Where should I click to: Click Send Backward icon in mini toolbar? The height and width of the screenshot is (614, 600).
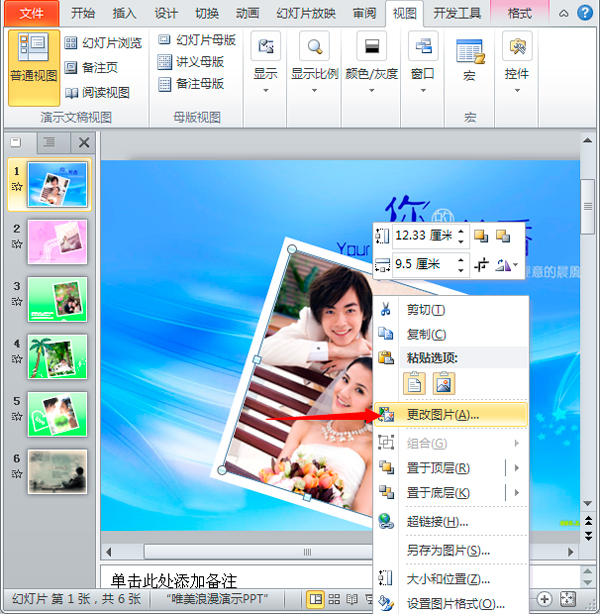[503, 236]
